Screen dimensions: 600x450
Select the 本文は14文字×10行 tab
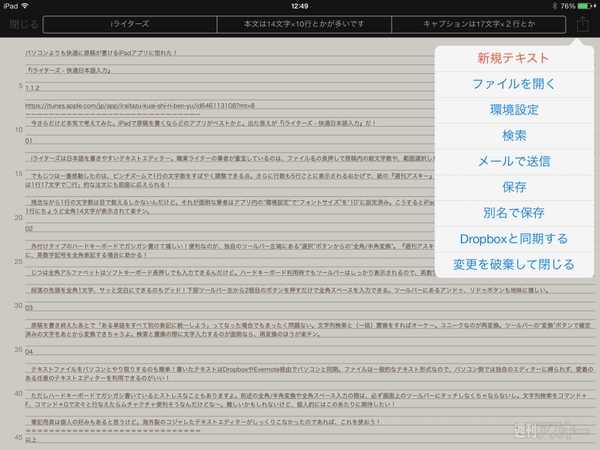coord(304,24)
